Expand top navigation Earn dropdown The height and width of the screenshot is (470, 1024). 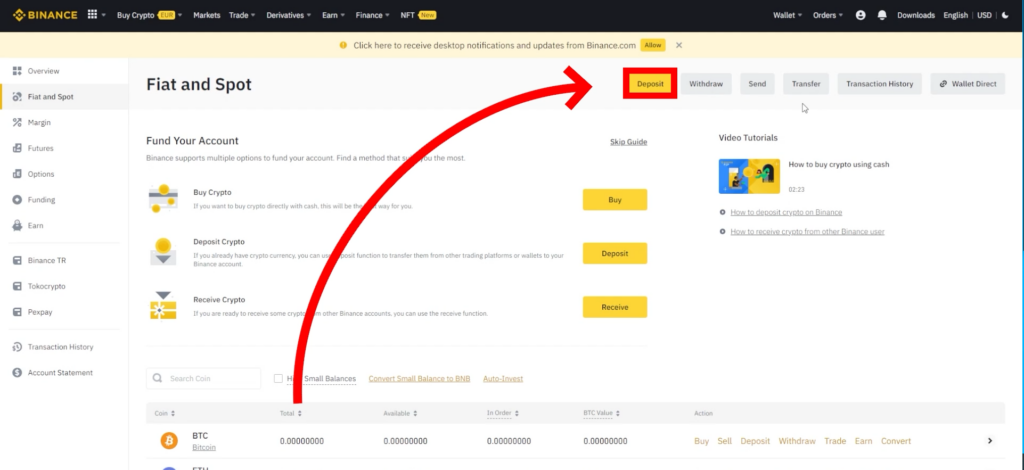(333, 15)
